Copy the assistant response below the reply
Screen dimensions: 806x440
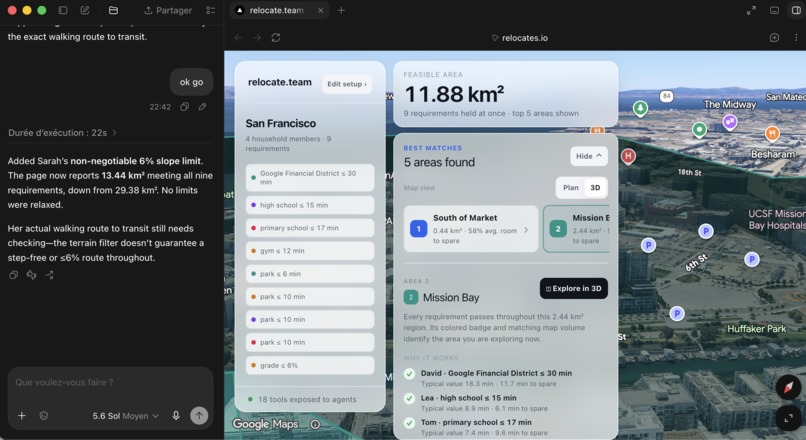(13, 275)
